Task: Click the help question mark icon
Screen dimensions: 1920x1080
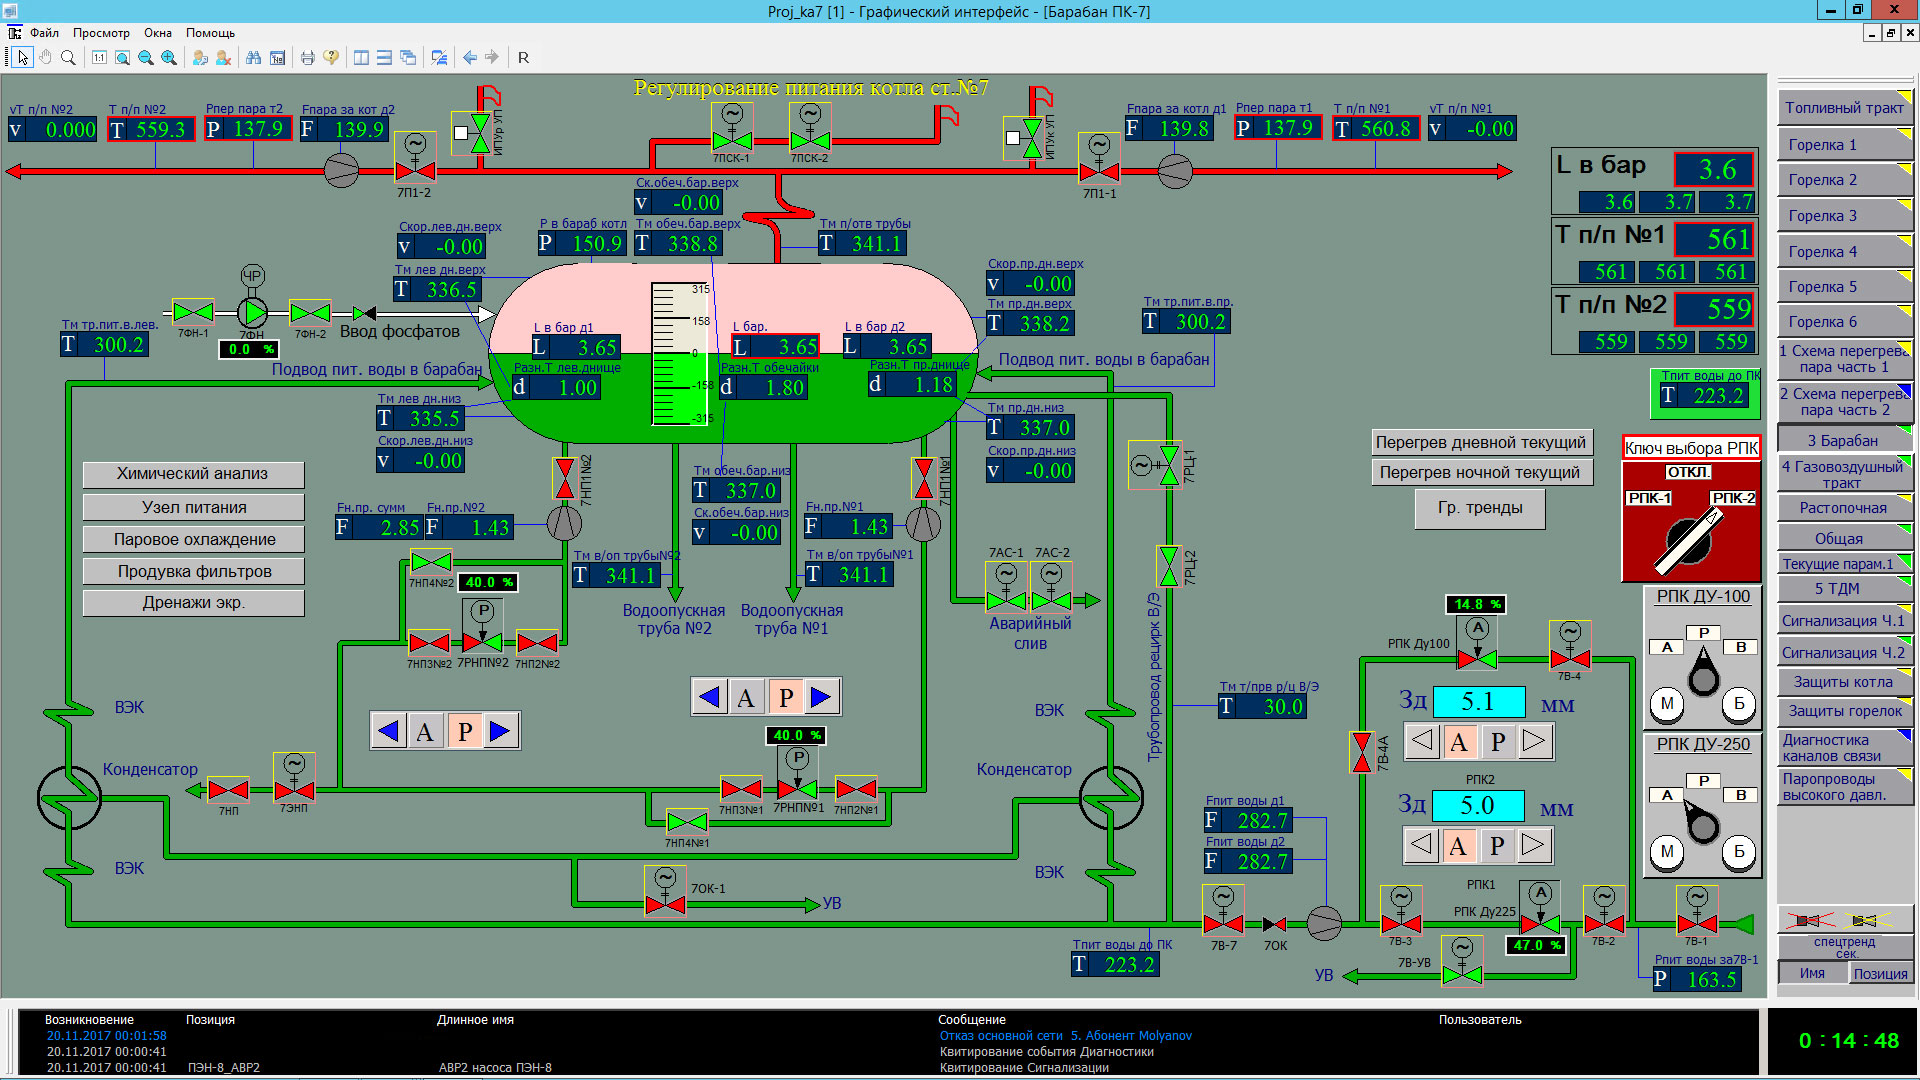Action: pos(331,58)
